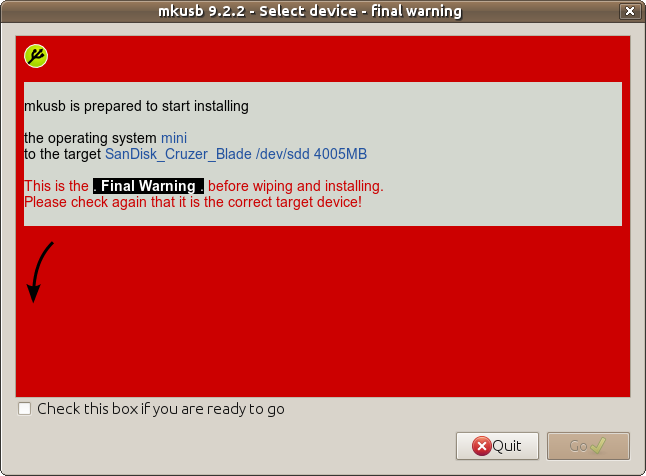Quit the mkusb installer
Image resolution: width=646 pixels, height=476 pixels.
click(497, 446)
